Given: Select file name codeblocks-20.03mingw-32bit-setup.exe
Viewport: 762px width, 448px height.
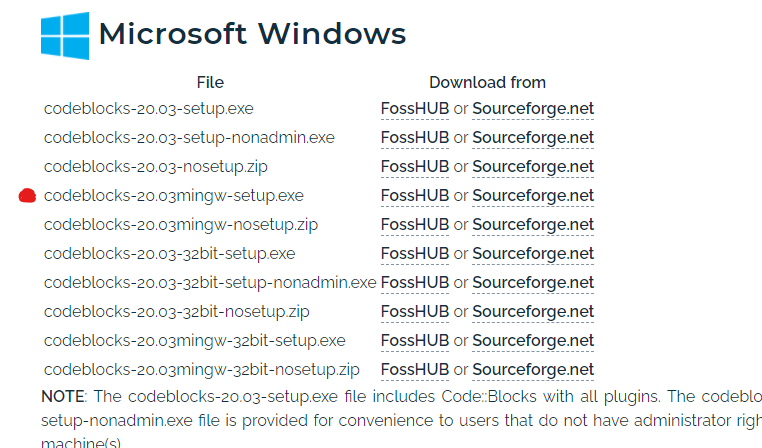Looking at the screenshot, I should (x=195, y=341).
